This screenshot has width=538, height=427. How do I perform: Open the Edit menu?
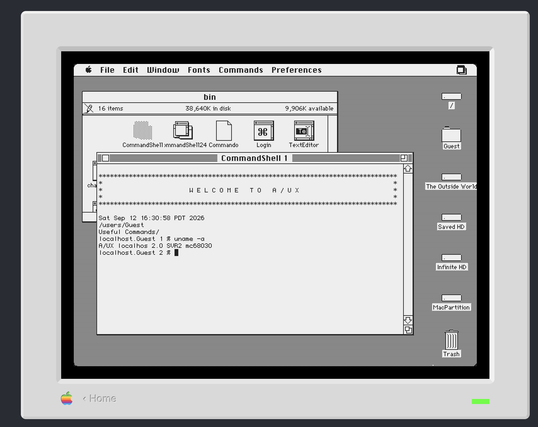(x=131, y=70)
